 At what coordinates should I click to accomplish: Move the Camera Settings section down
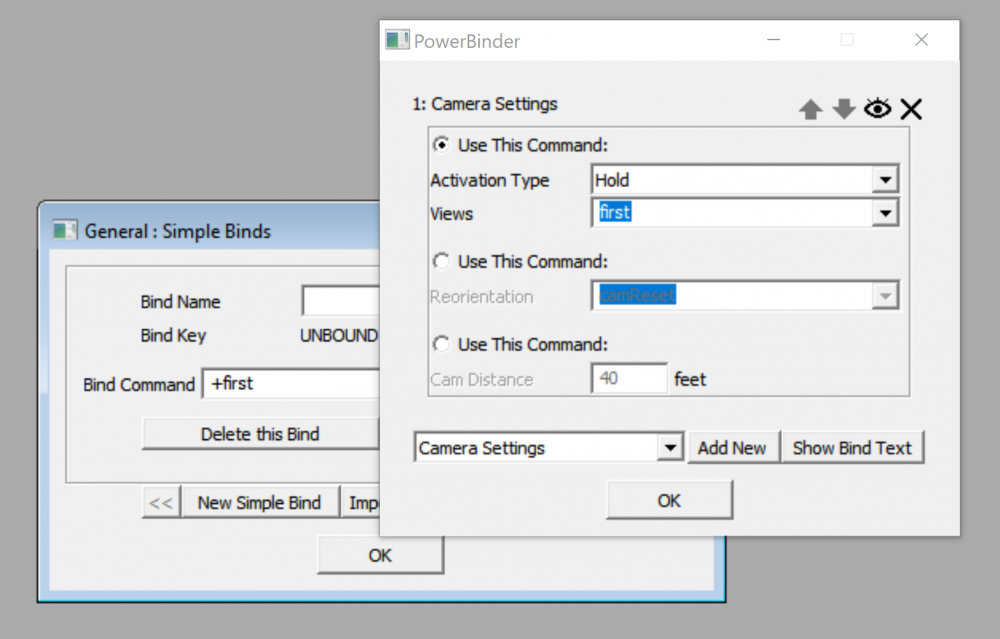pos(844,109)
